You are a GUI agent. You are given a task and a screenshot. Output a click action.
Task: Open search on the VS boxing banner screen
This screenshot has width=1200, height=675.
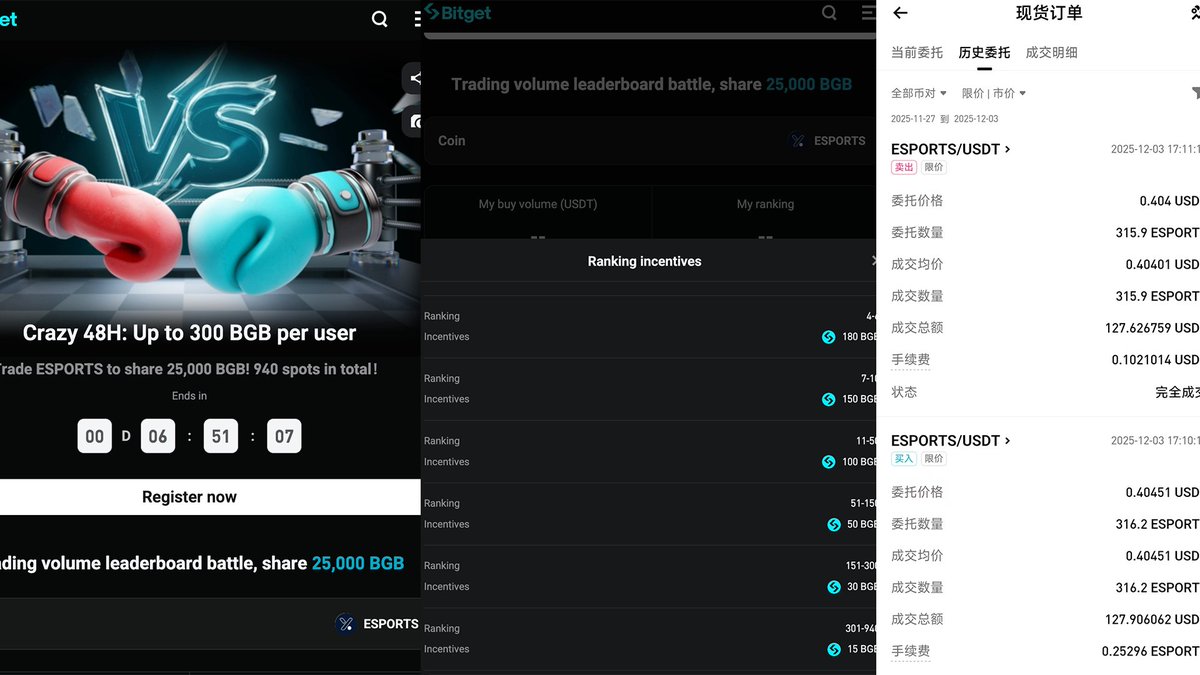coord(379,19)
